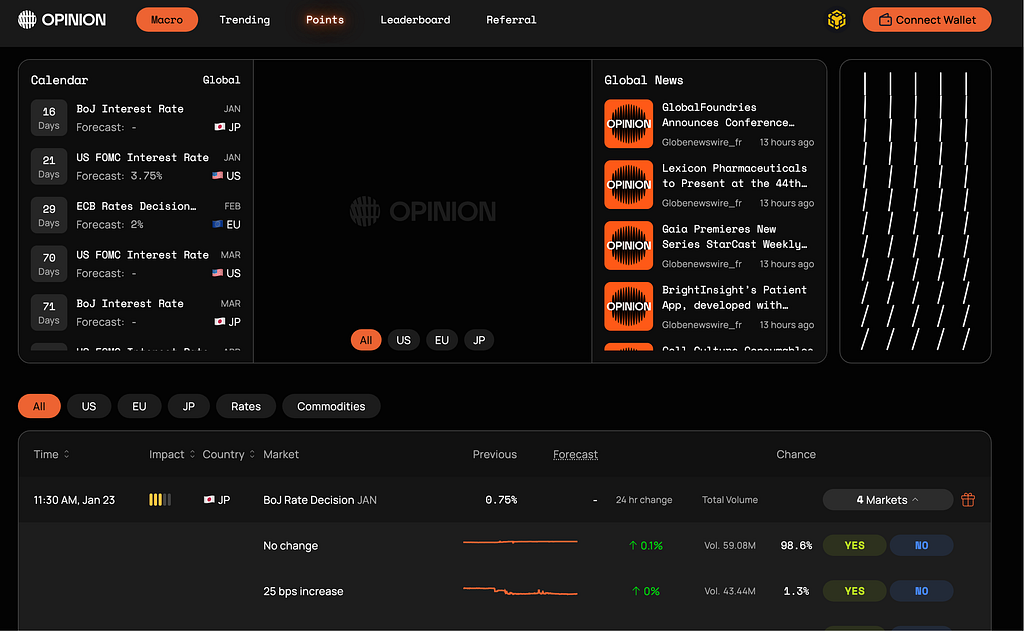Click BoJ Rate Decision JAN market name
Image resolution: width=1024 pixels, height=631 pixels.
pos(320,500)
